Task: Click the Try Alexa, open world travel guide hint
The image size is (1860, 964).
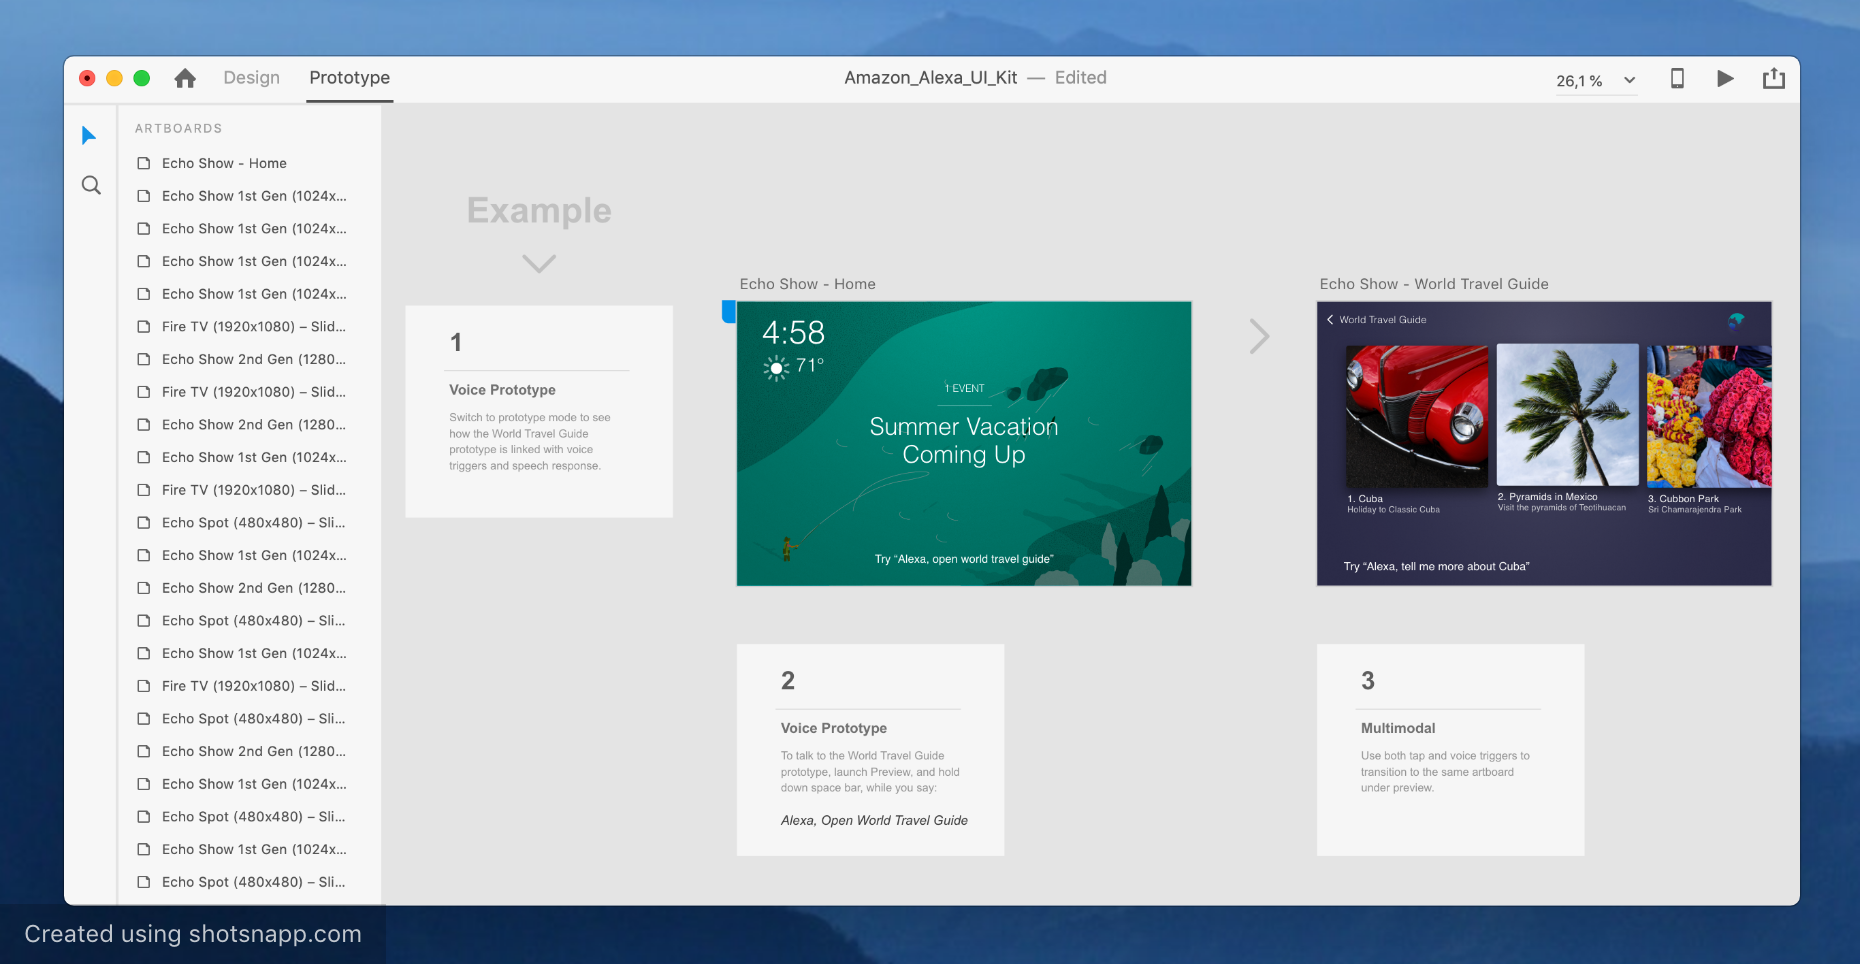Action: (x=964, y=559)
